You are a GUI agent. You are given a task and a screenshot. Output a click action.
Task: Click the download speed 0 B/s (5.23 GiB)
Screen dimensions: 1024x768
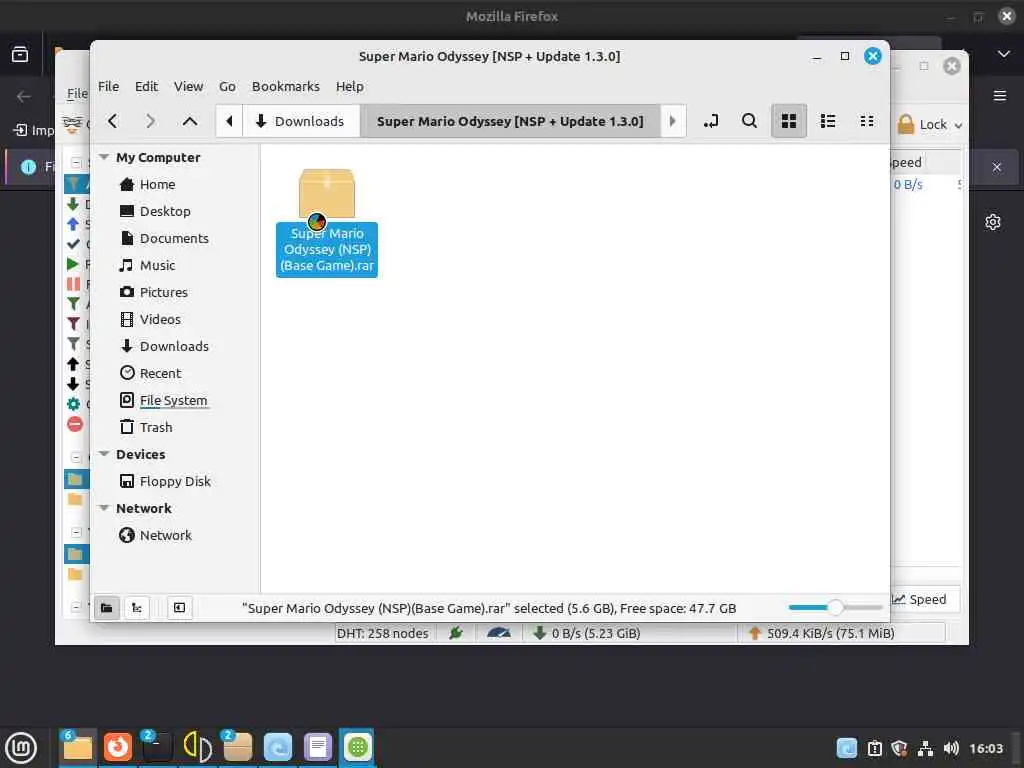pos(586,633)
